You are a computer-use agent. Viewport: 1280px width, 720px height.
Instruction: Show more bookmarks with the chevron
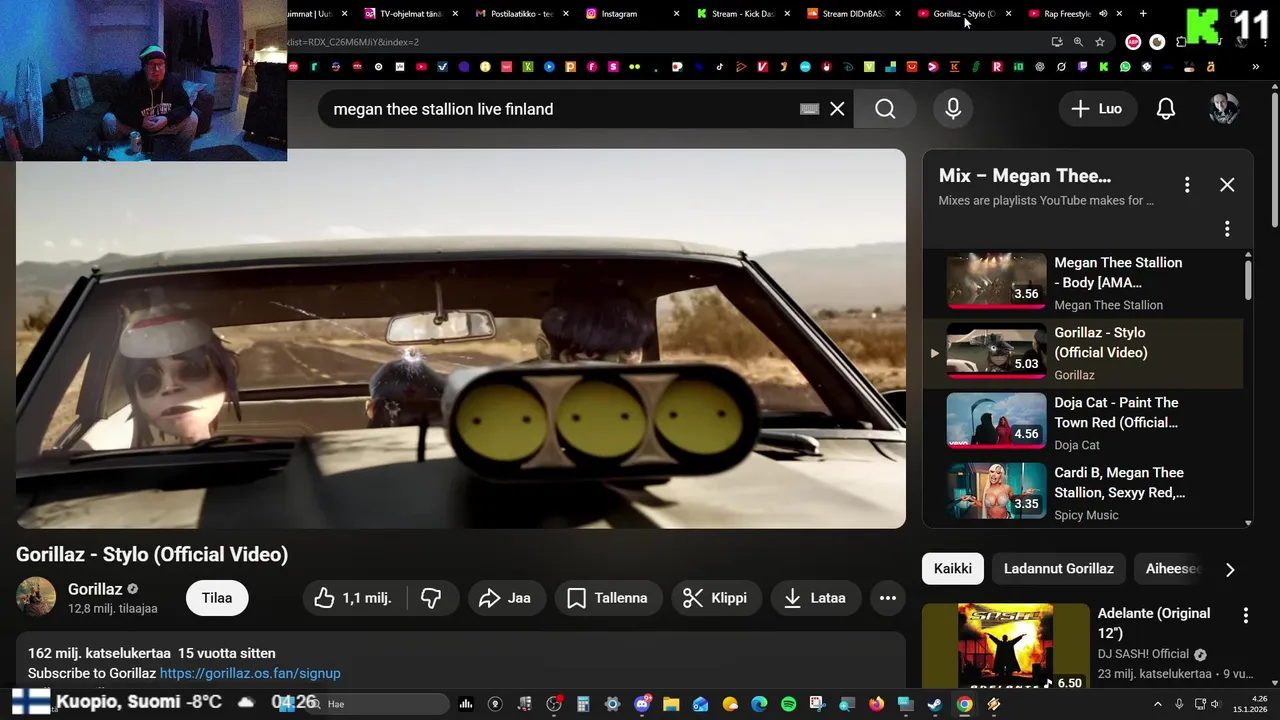pyautogui.click(x=1256, y=67)
